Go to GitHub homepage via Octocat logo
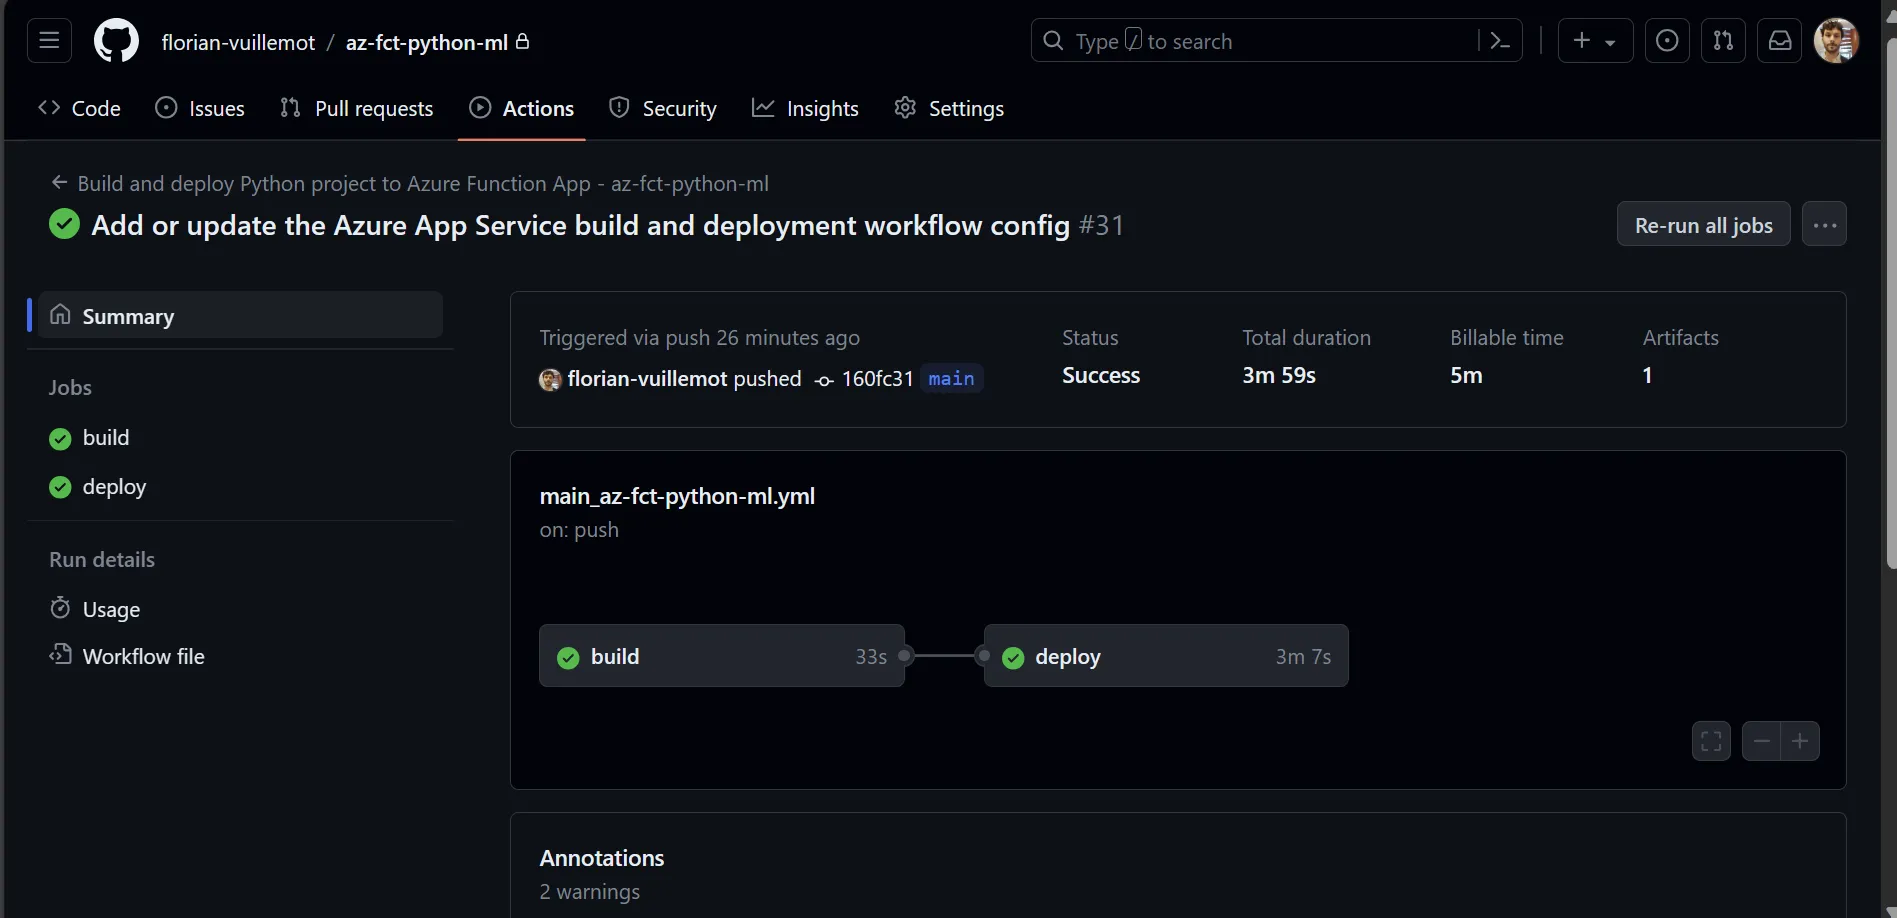The image size is (1897, 918). coord(116,41)
